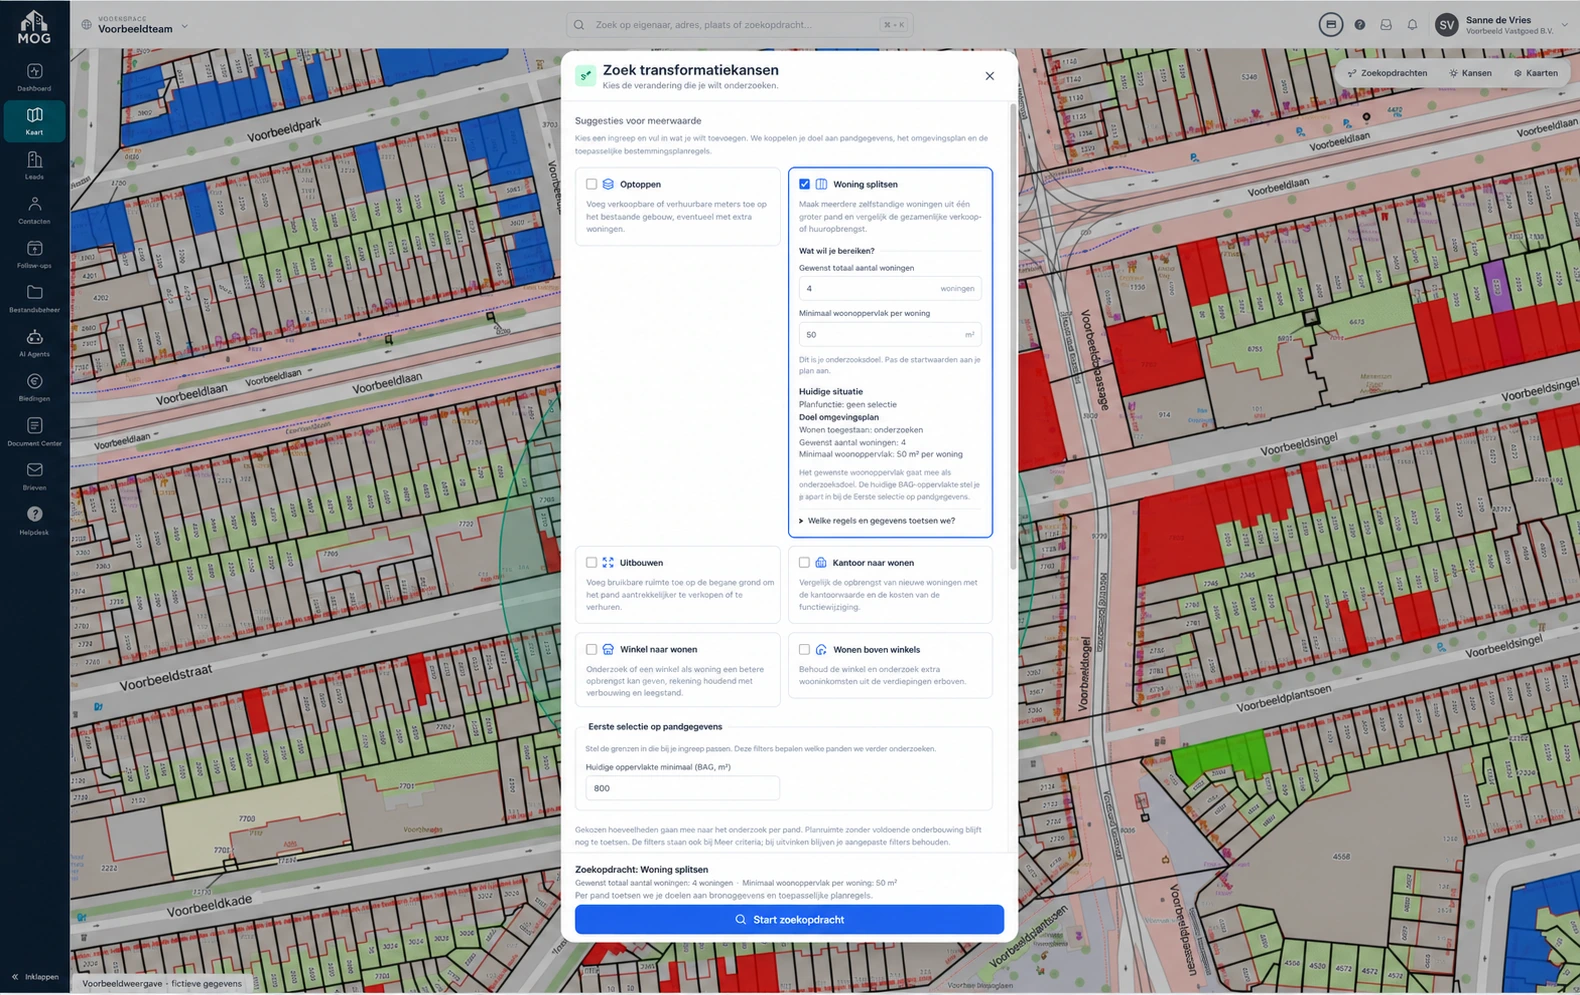Focus the top search bar for eigenaar or adres
This screenshot has width=1580, height=995.
pyautogui.click(x=739, y=25)
